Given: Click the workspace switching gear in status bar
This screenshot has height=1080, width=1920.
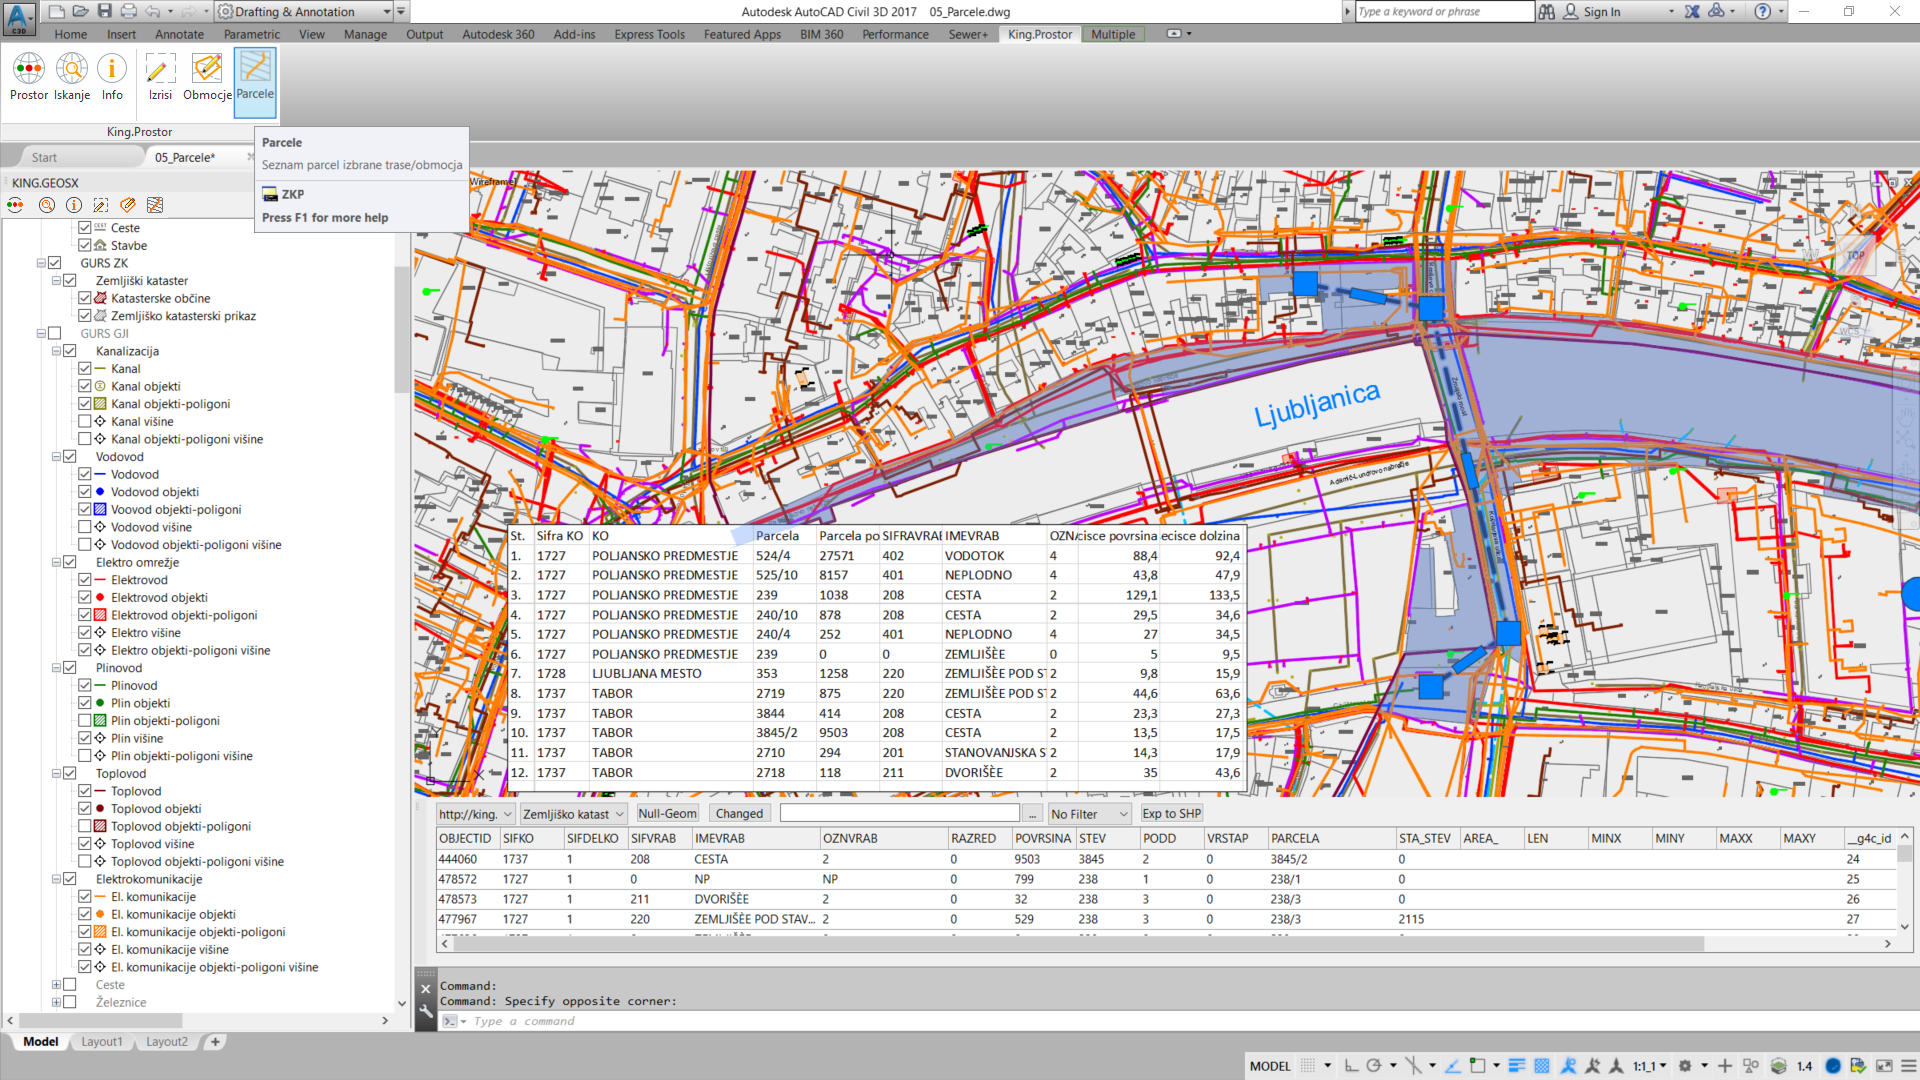Looking at the screenshot, I should (1685, 1066).
